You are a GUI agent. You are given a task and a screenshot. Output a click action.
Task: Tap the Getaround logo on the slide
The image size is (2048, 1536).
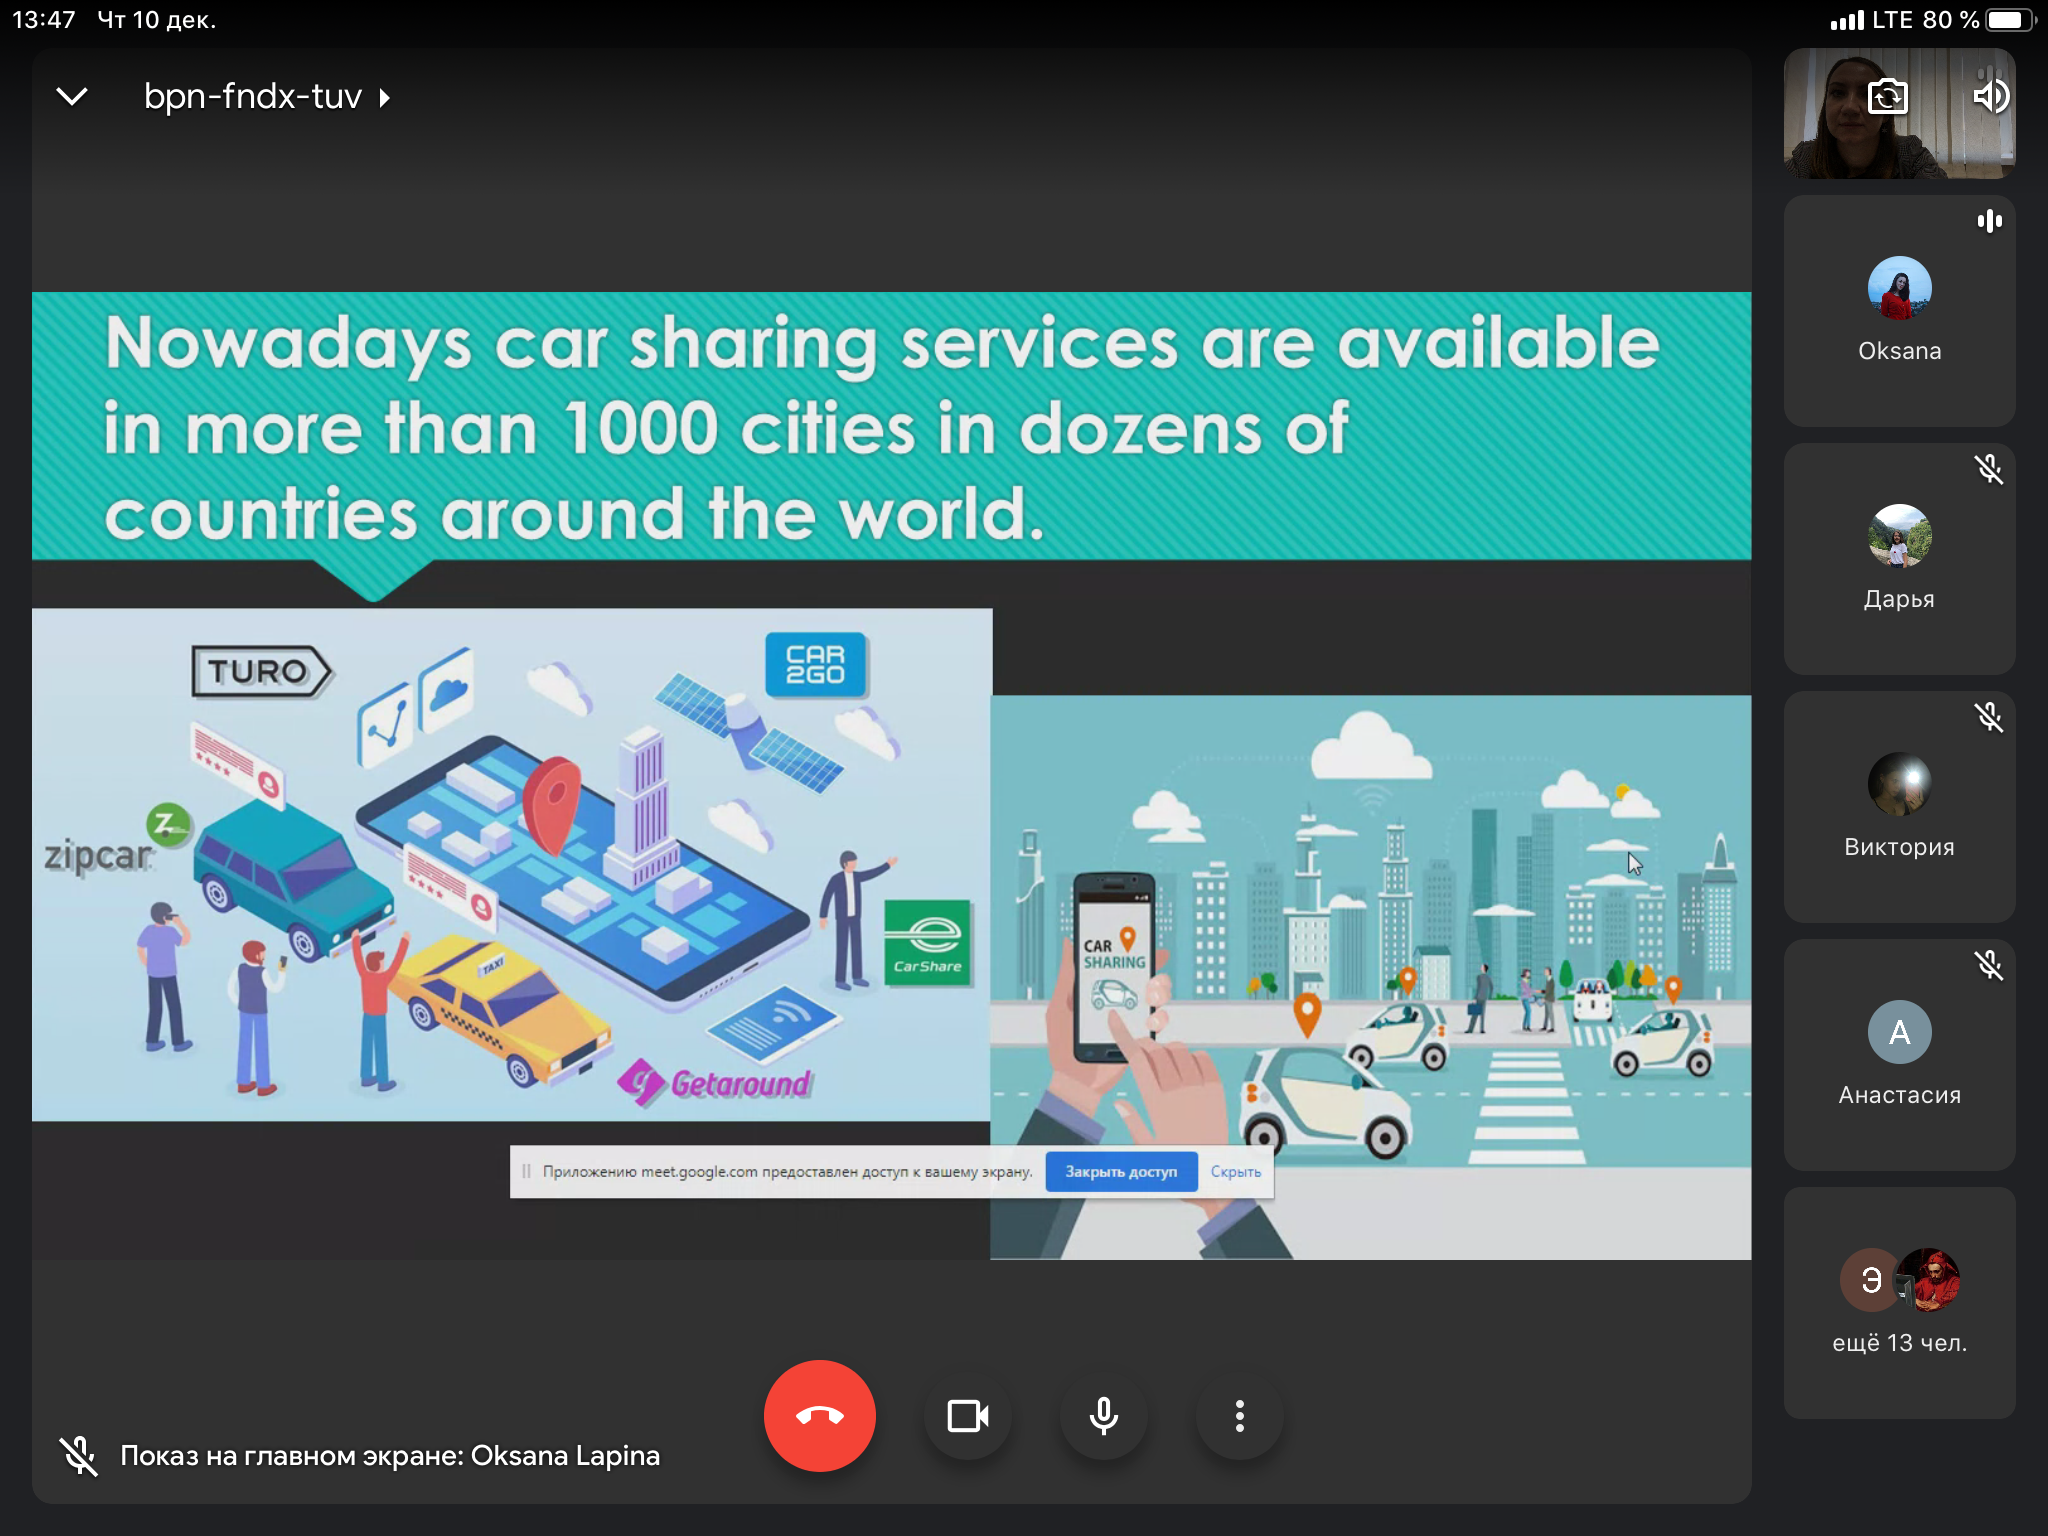[x=714, y=1083]
